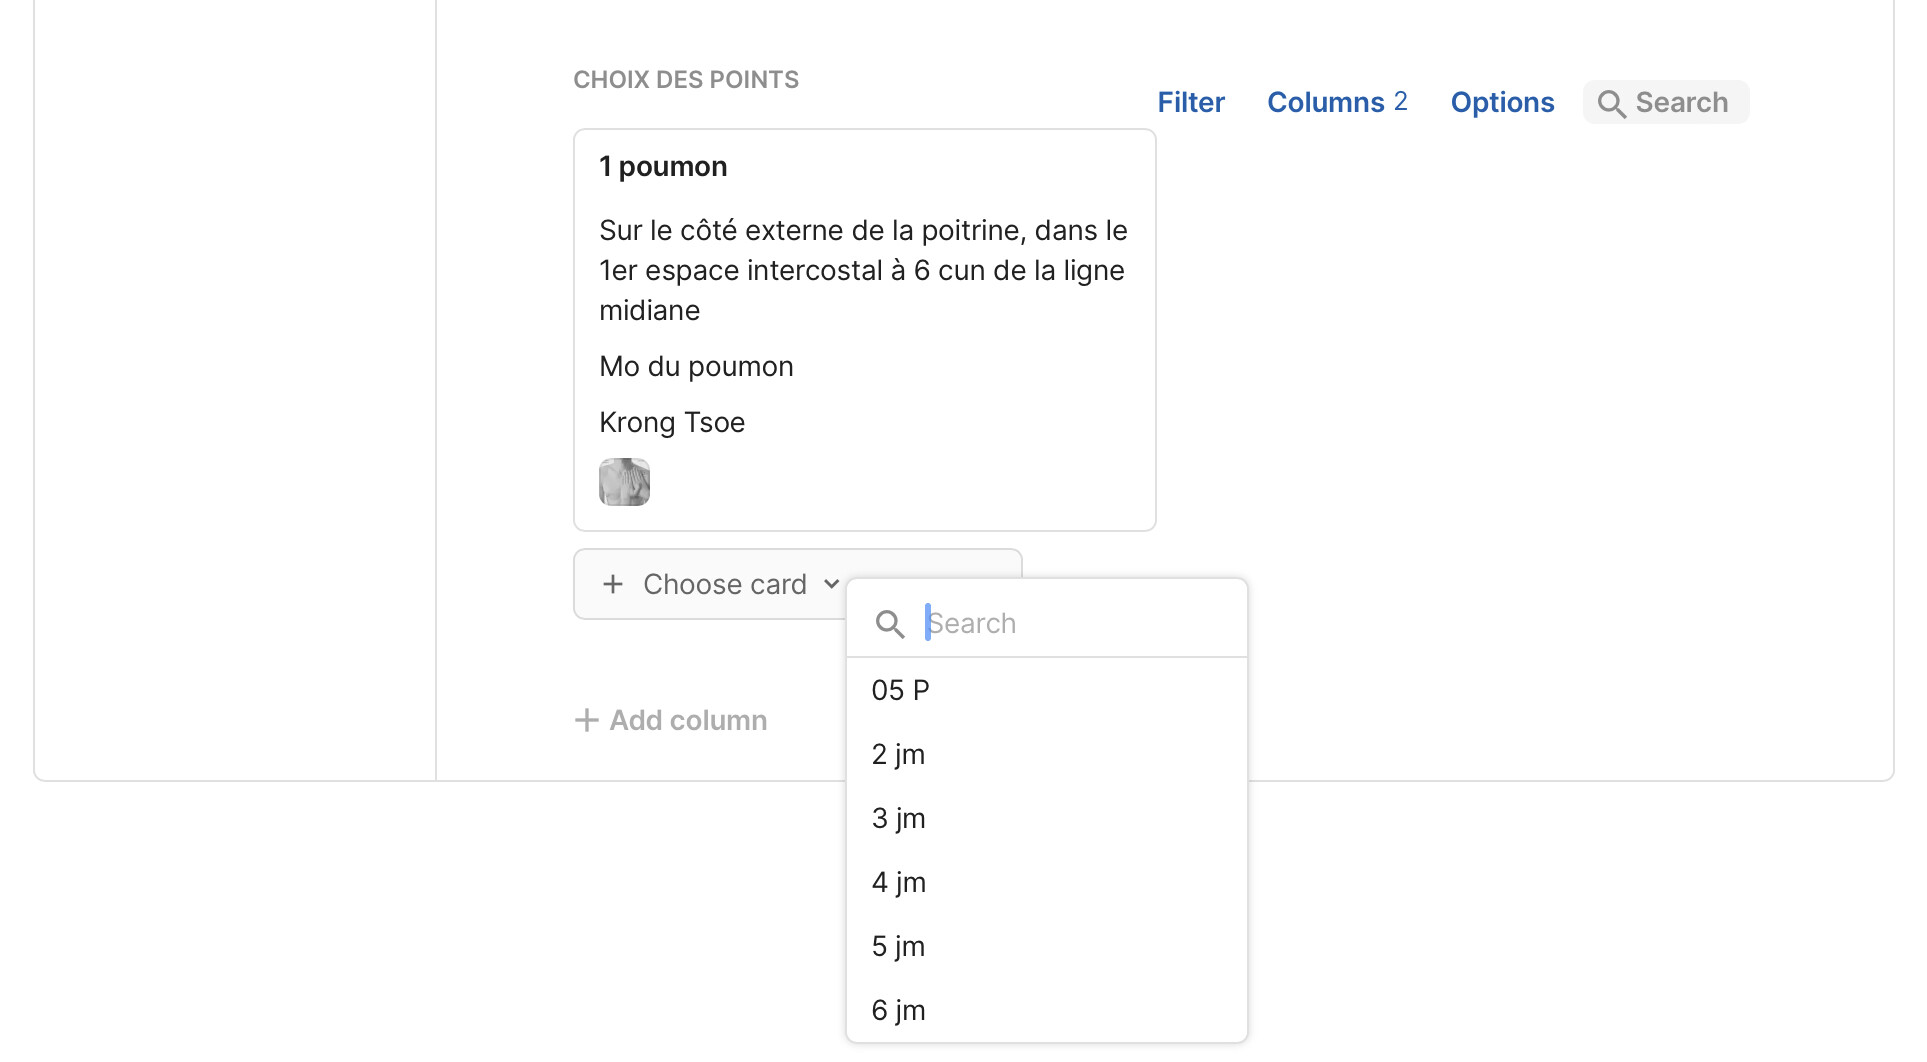Pick the "4 jm" card from the list
Screen dimensions: 1927x1062
coord(898,882)
